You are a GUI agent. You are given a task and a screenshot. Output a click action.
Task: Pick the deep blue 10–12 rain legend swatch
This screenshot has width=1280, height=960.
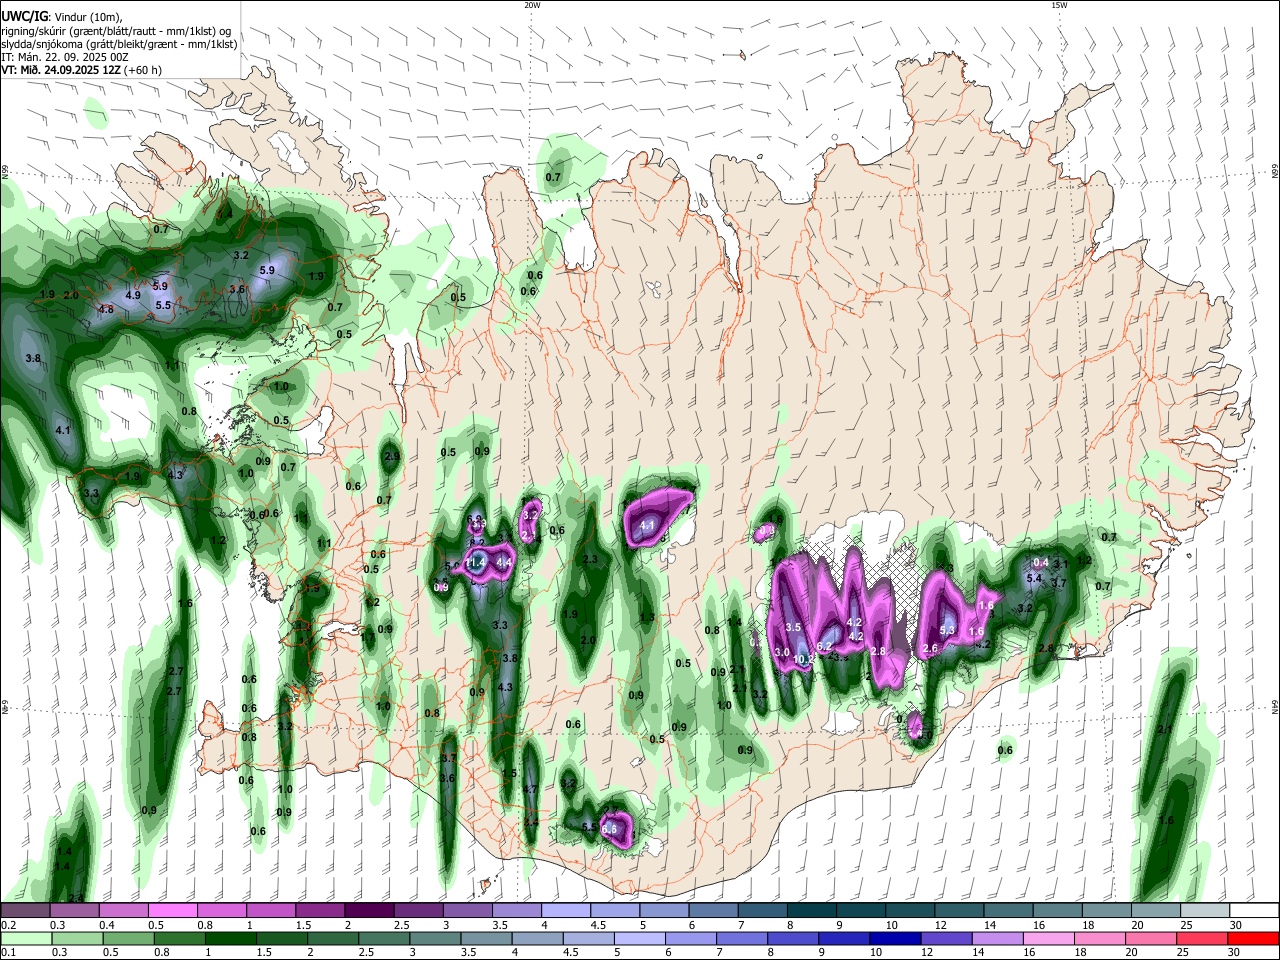pyautogui.click(x=895, y=939)
